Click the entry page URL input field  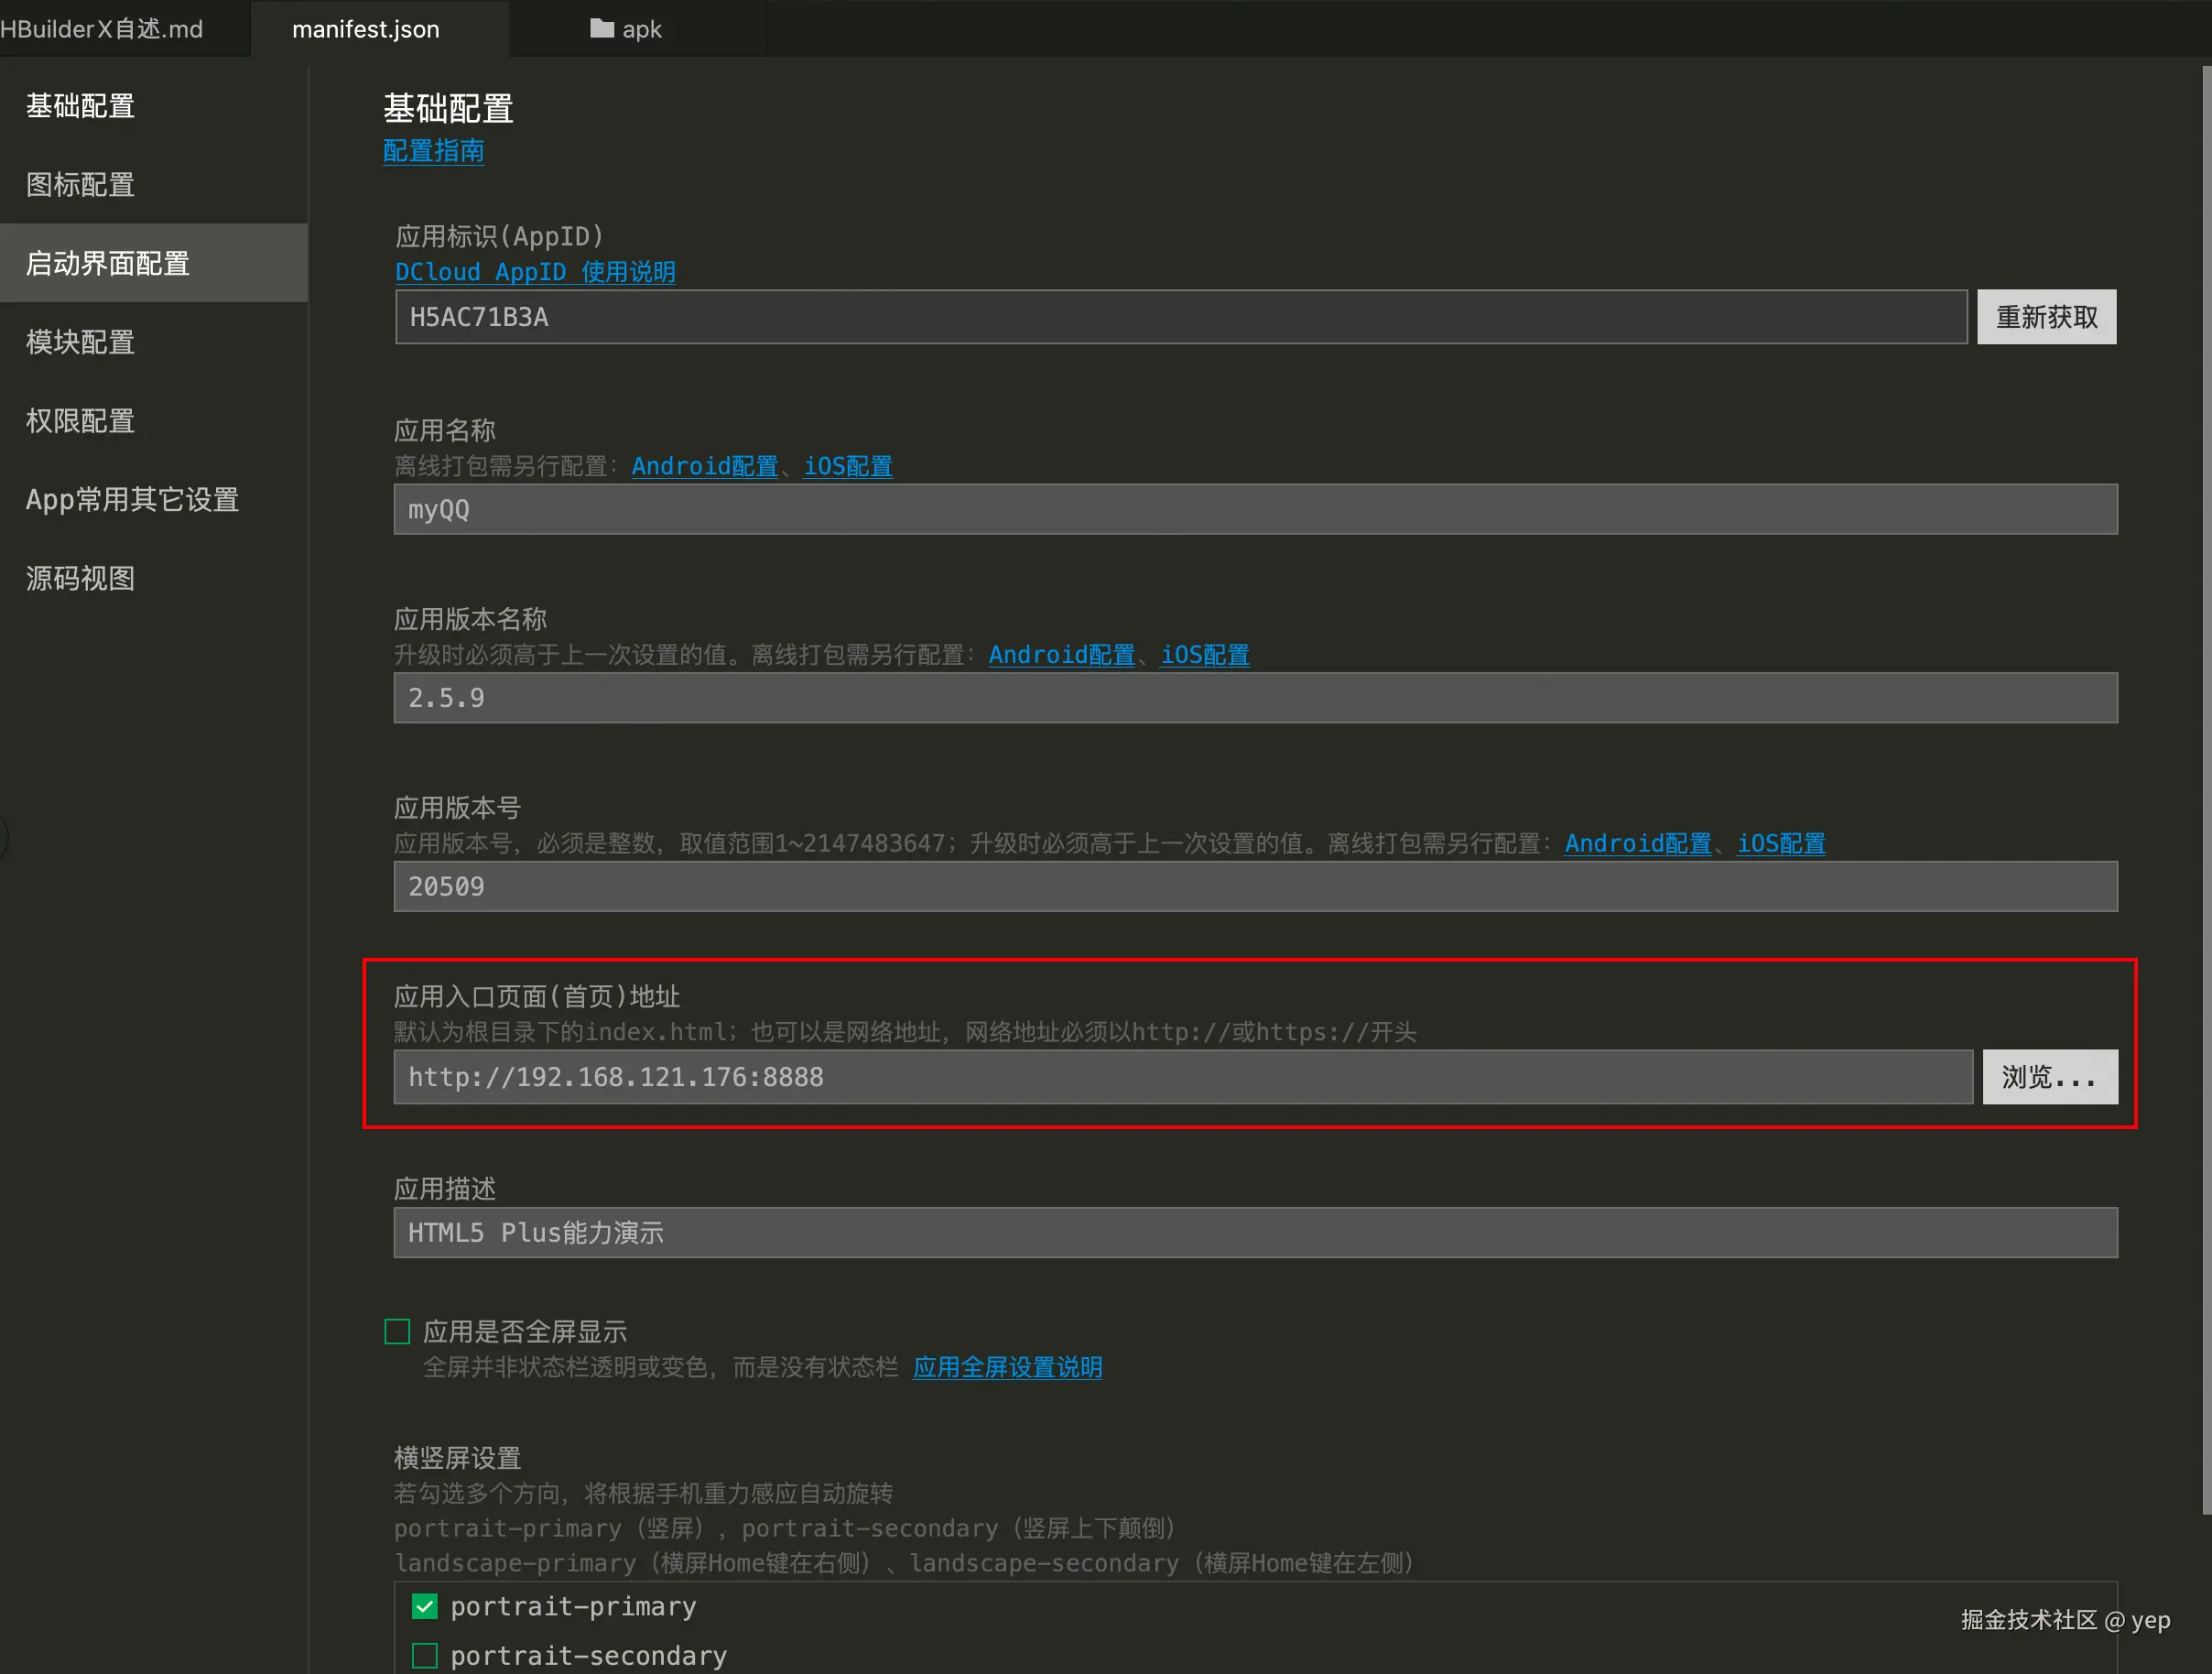(x=1183, y=1077)
